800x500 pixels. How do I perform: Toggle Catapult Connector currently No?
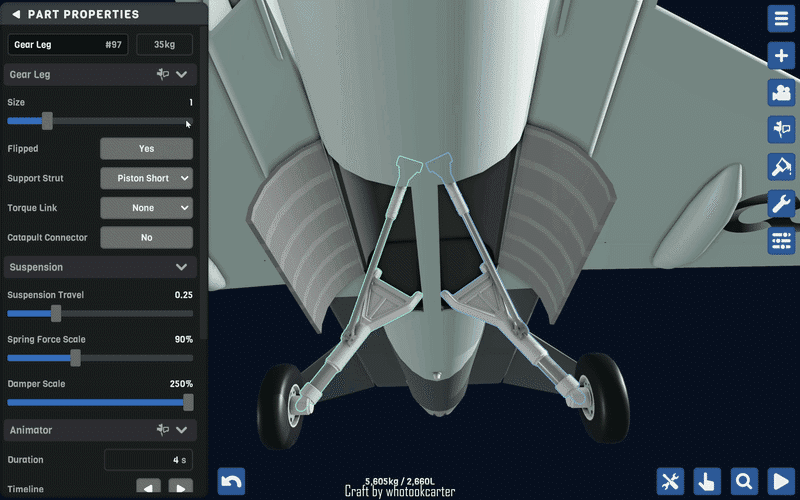tap(146, 237)
